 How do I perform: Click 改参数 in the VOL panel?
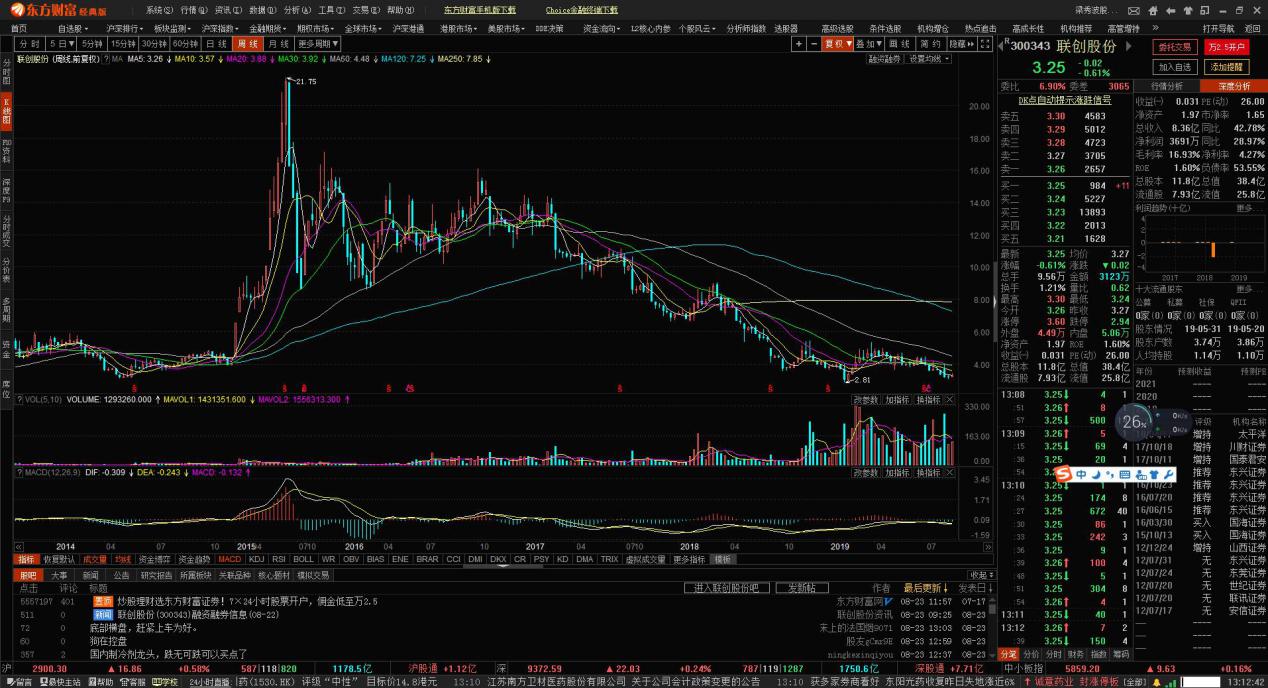866,399
